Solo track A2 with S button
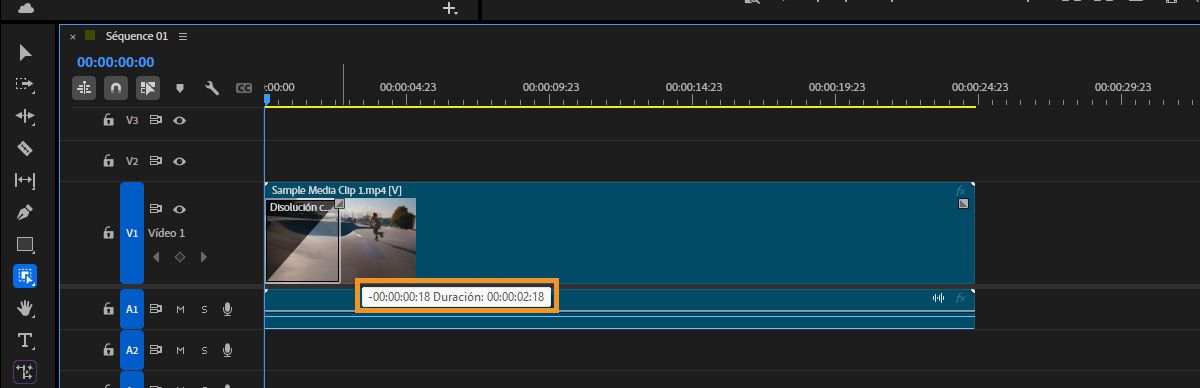The image size is (1200, 388). [204, 350]
